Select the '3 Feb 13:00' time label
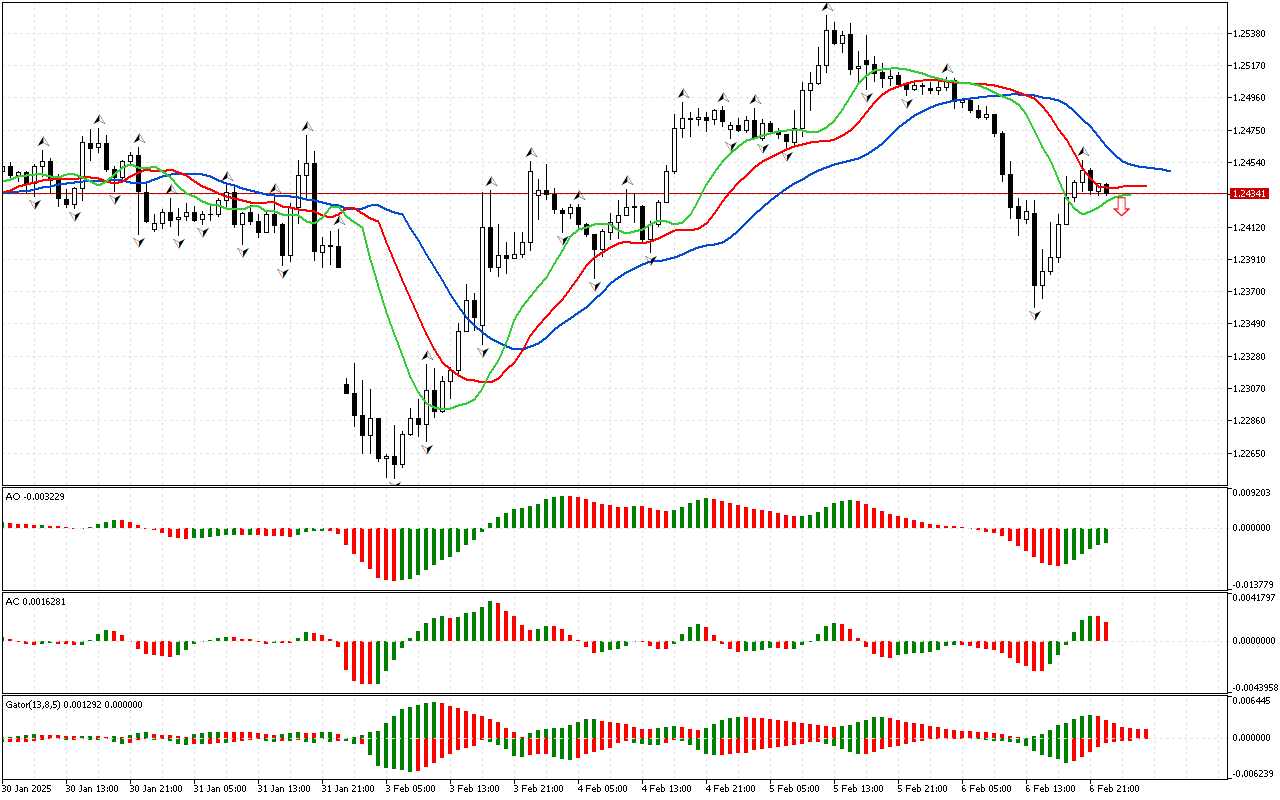This screenshot has height=800, width=1280. click(476, 789)
